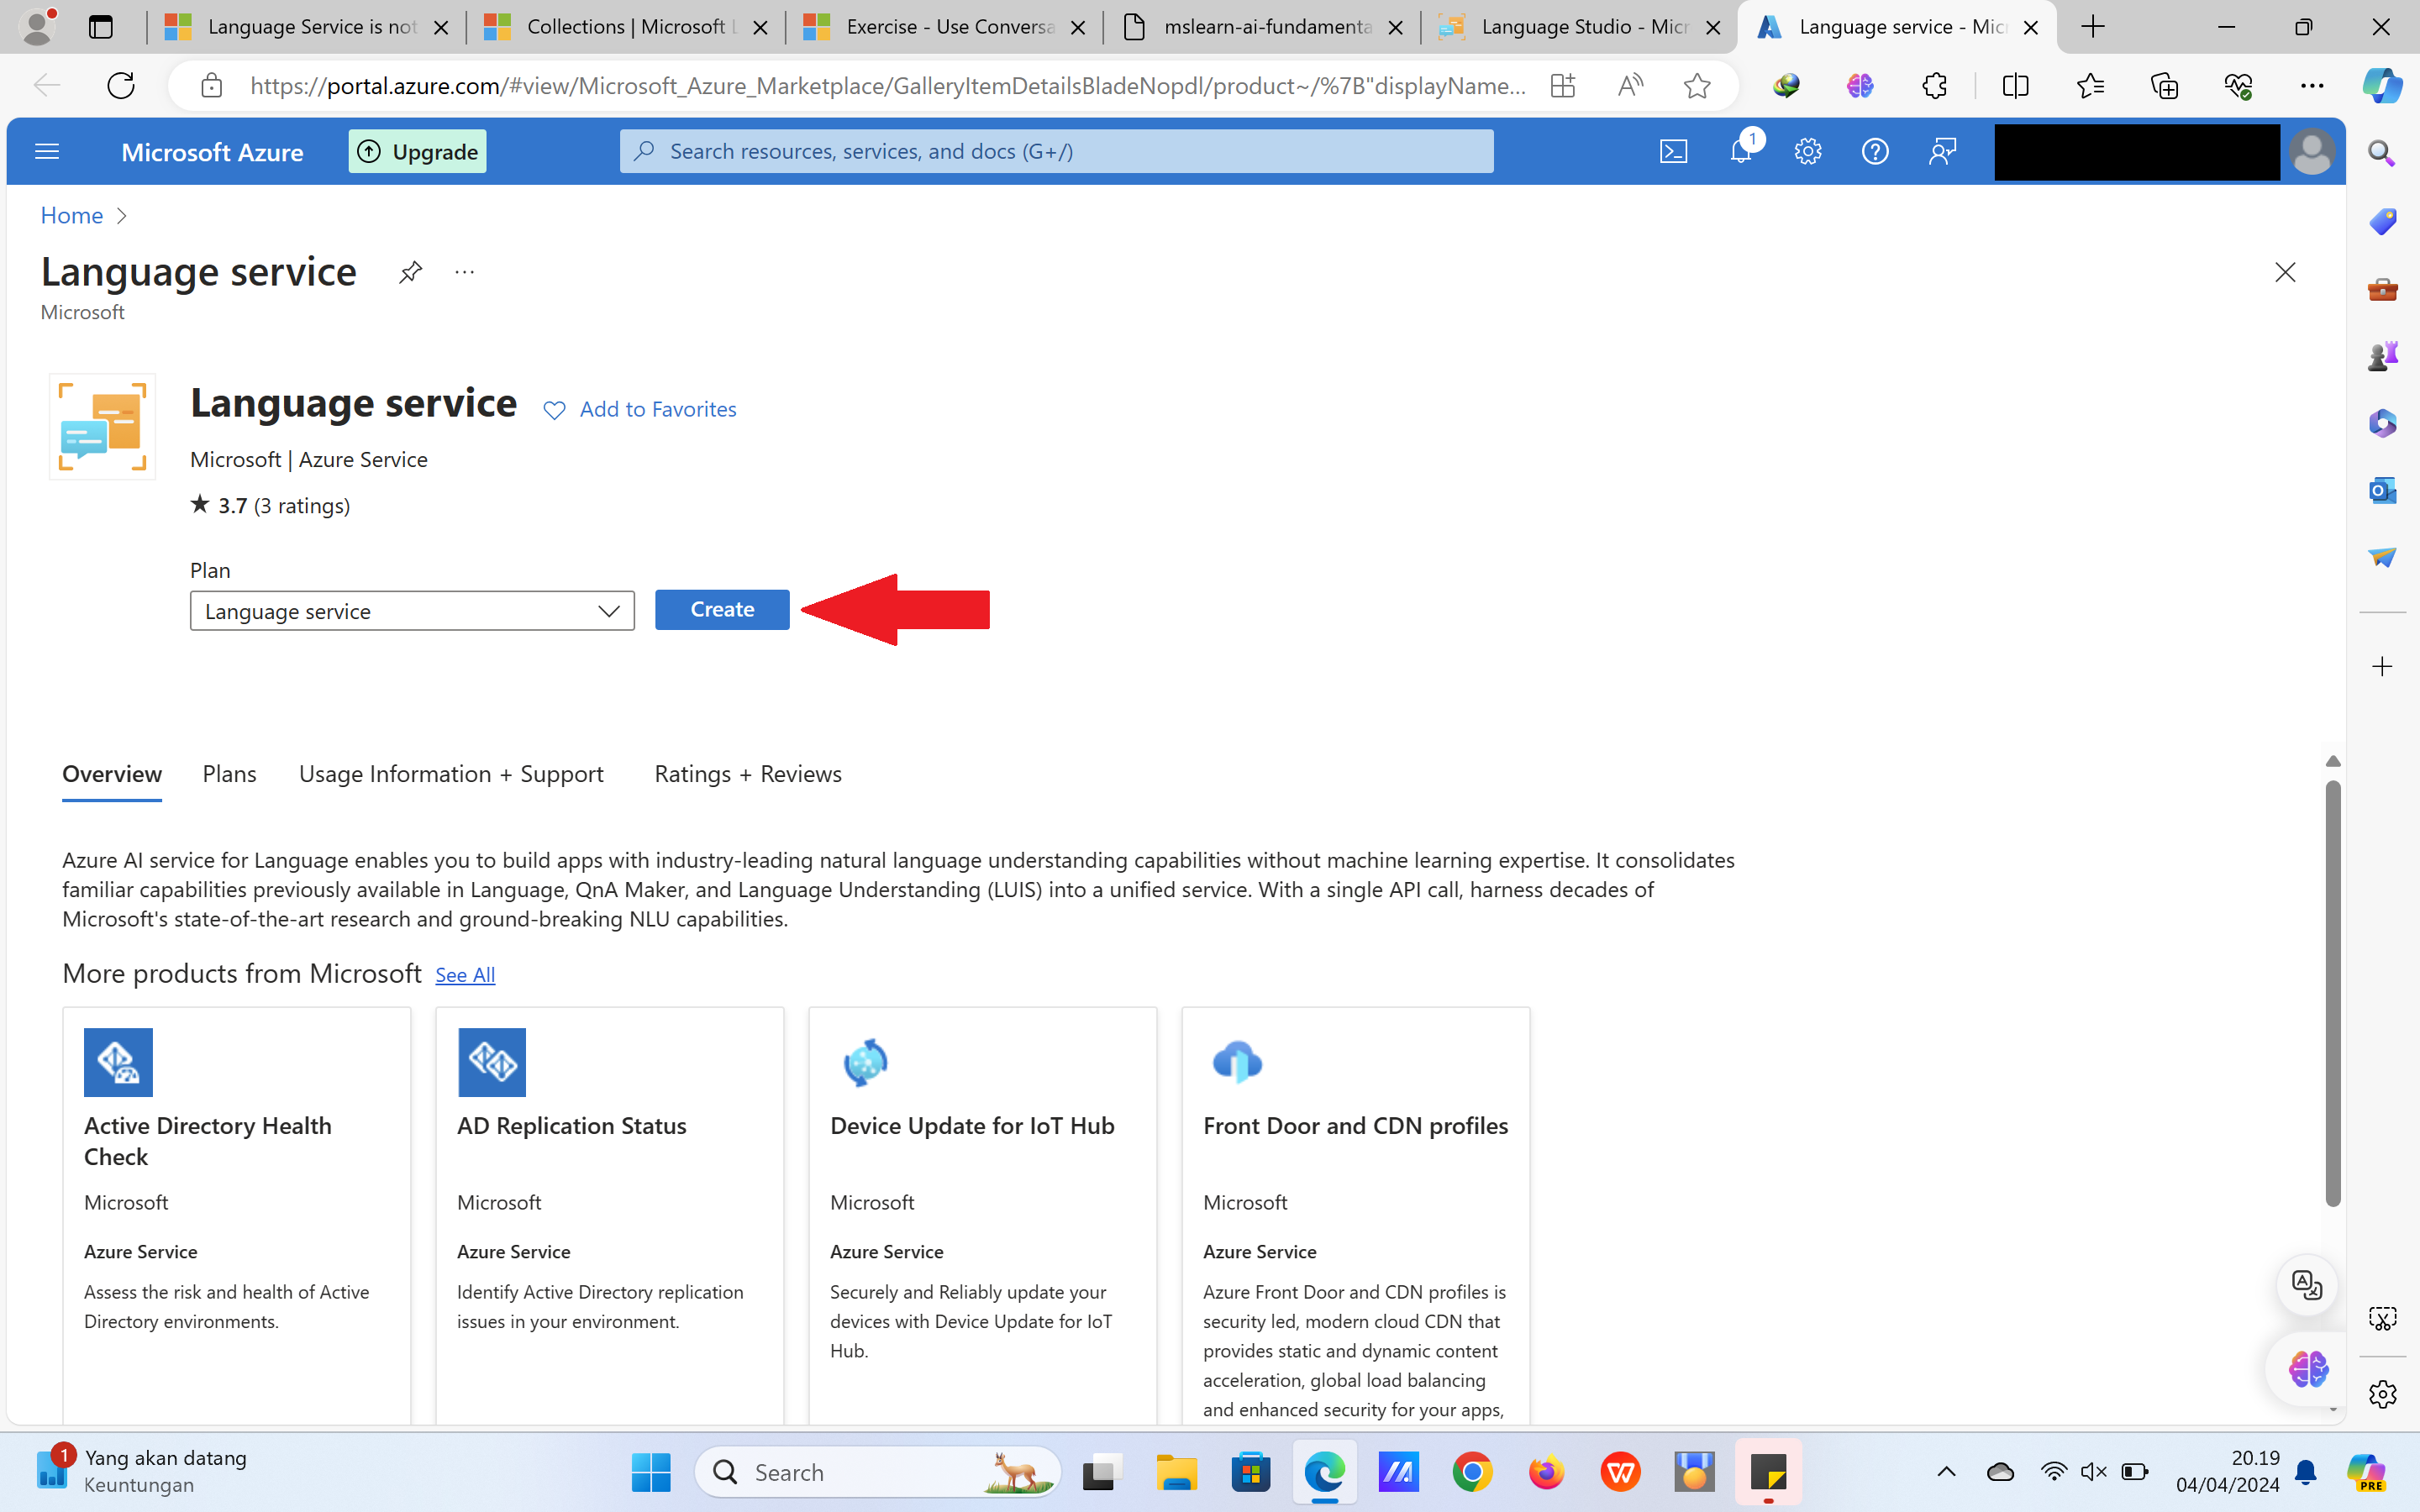Click the Create button
This screenshot has width=2420, height=1512.
click(x=722, y=610)
